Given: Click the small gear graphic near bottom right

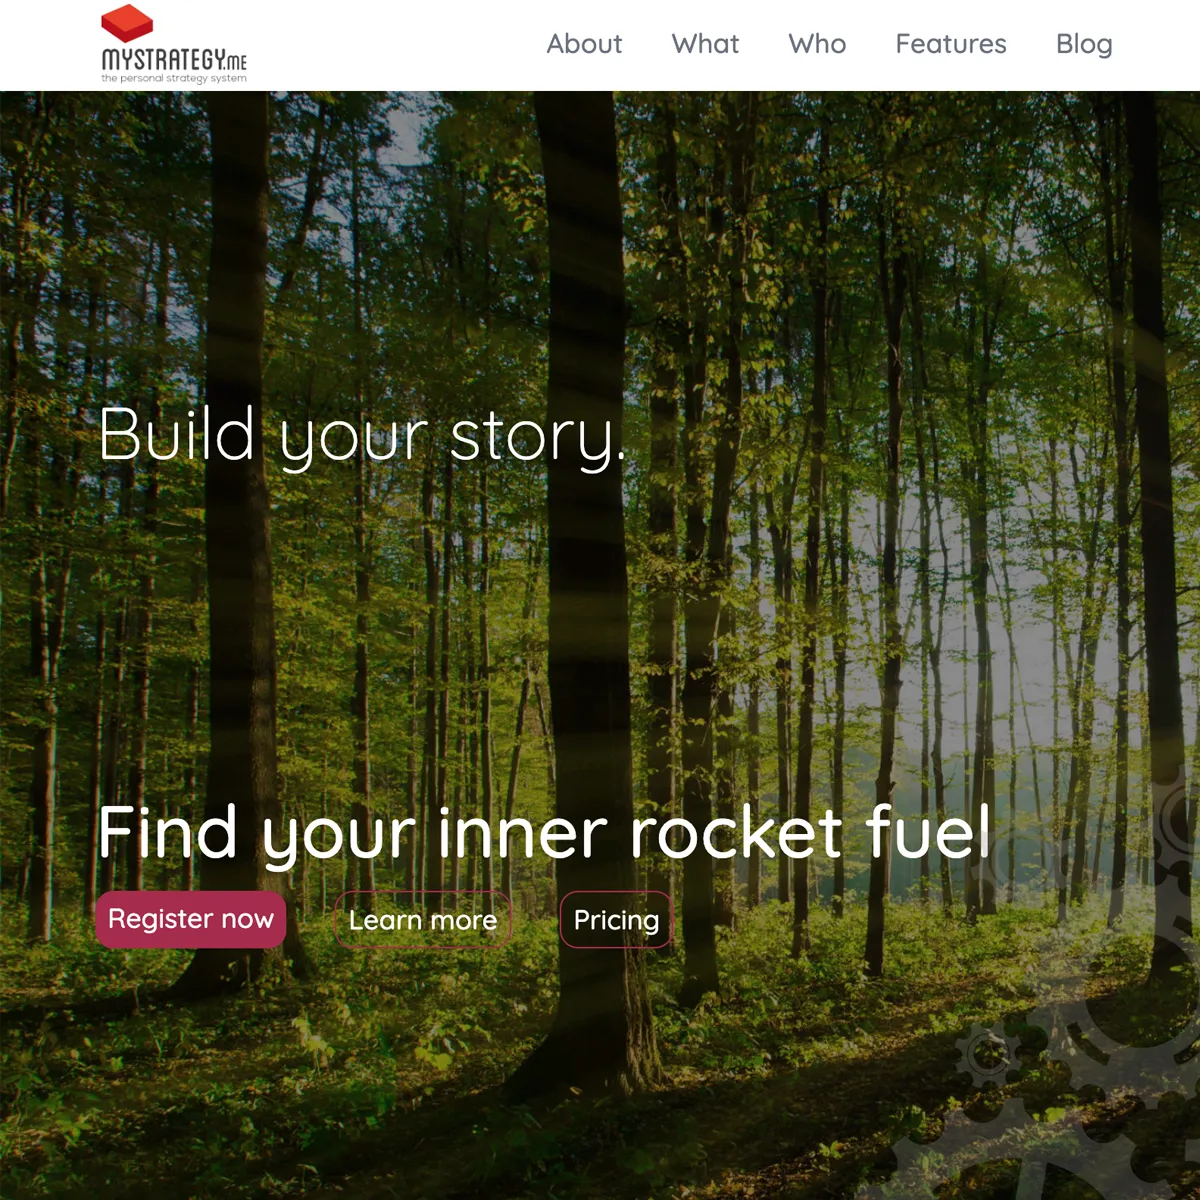Looking at the screenshot, I should point(987,1054).
